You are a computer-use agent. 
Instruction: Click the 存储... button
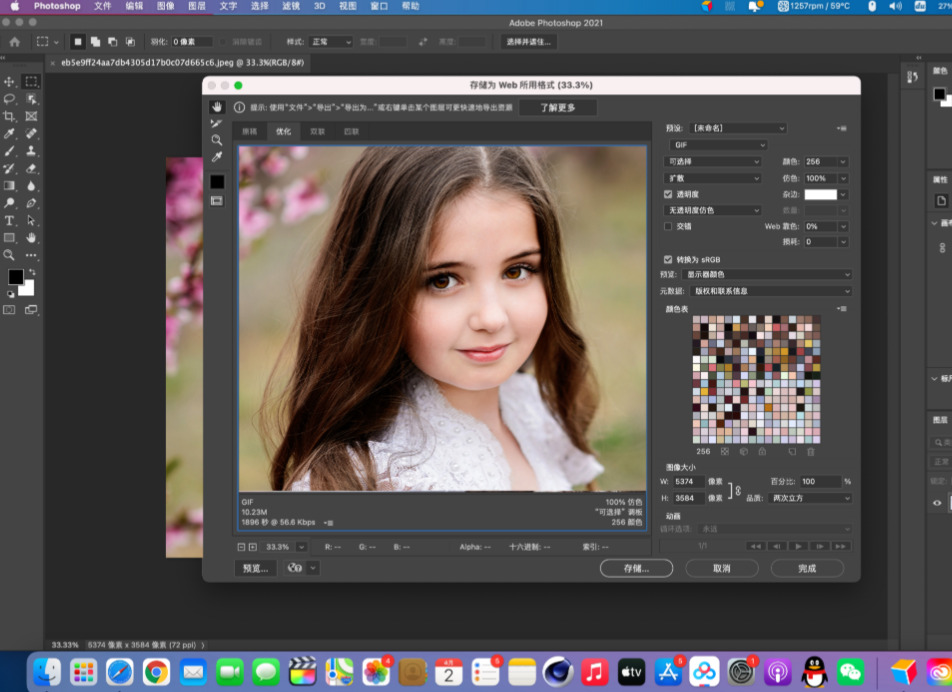636,568
